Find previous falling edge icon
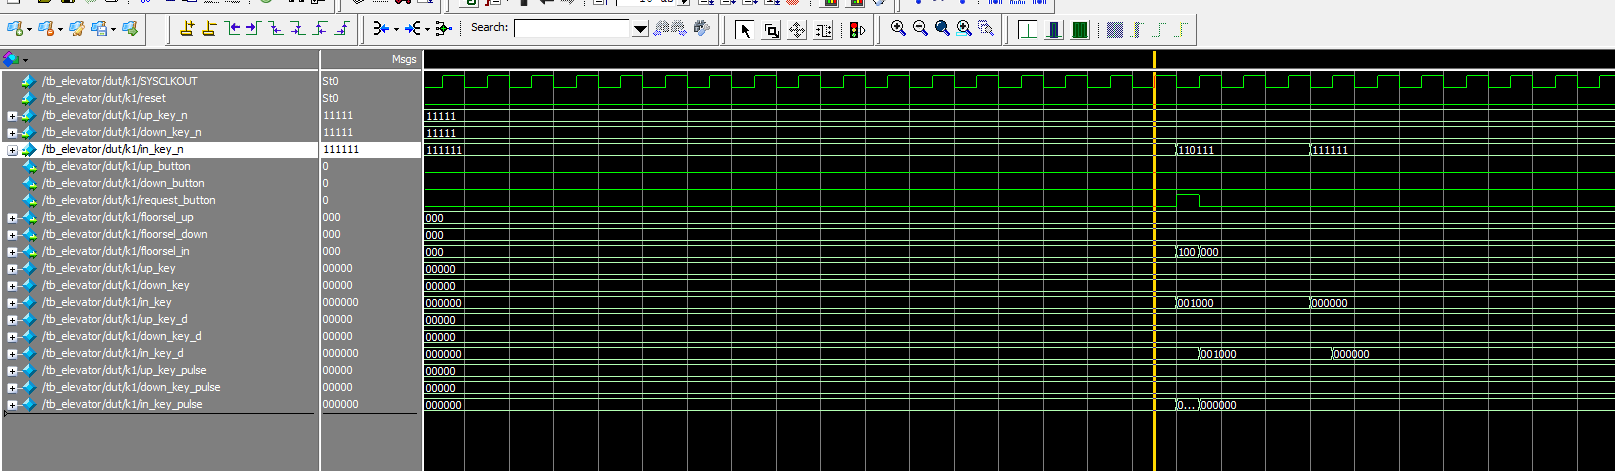This screenshot has height=471, width=1615. coord(276,29)
